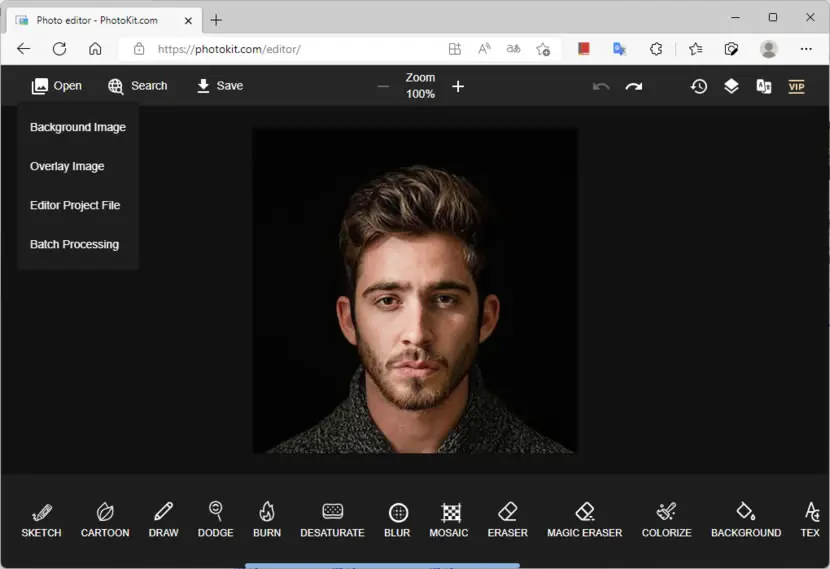830x569 pixels.
Task: Choose Background Image from Open menu
Action: (78, 127)
